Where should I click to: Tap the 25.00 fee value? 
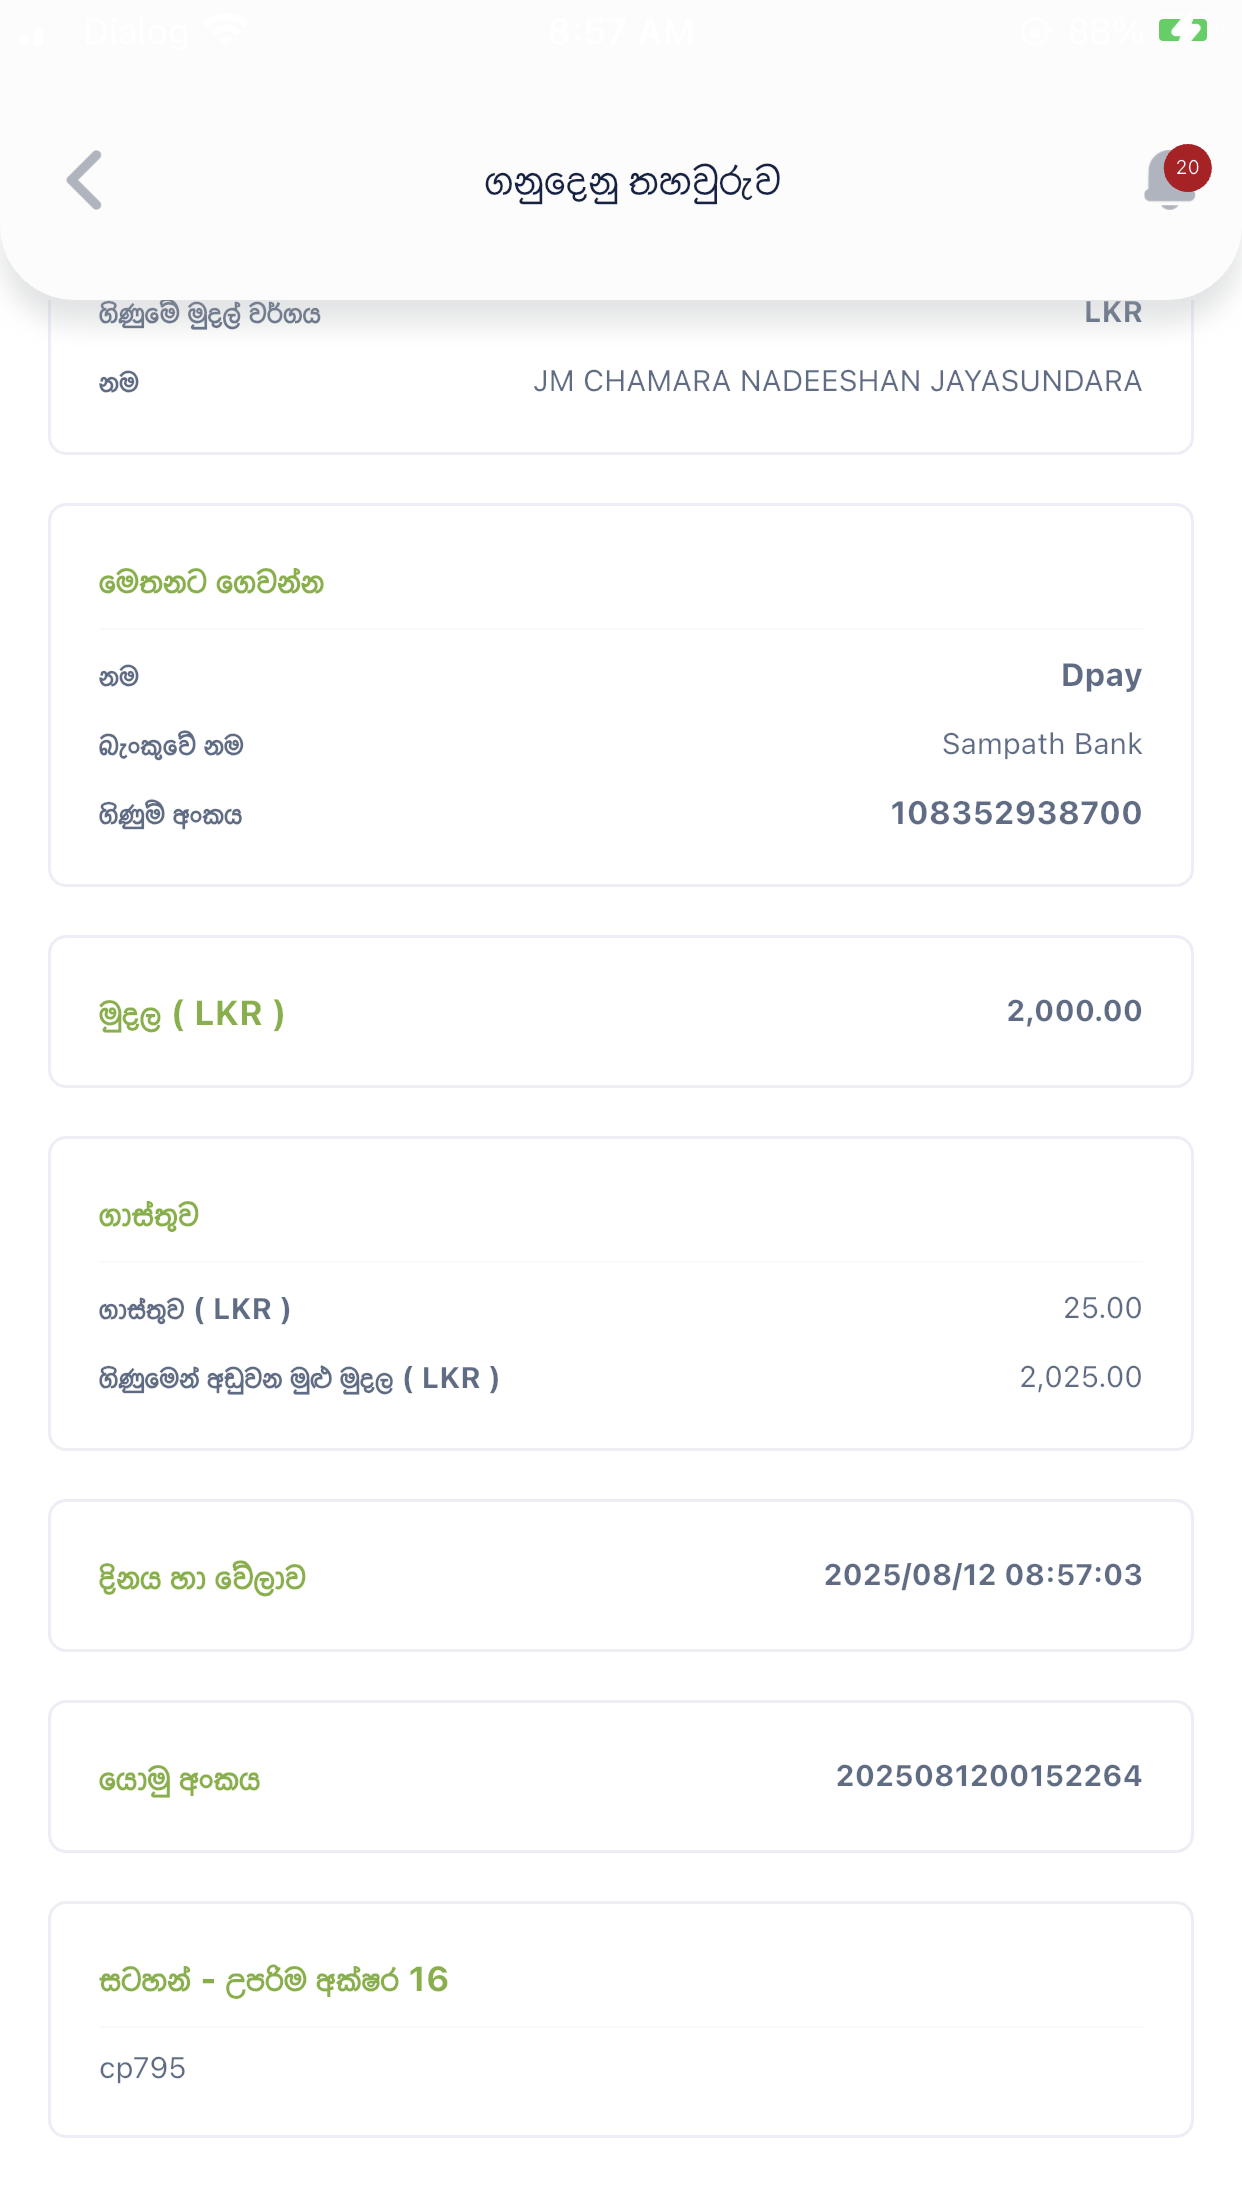point(1102,1308)
